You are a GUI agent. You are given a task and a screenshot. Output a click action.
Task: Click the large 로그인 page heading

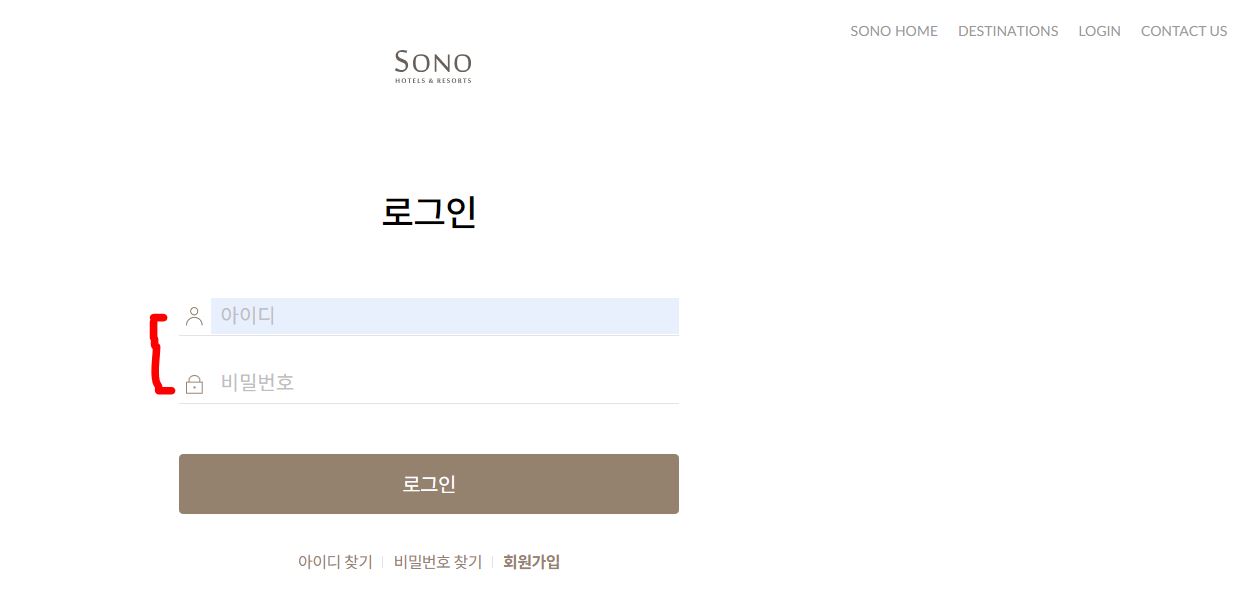pos(429,212)
